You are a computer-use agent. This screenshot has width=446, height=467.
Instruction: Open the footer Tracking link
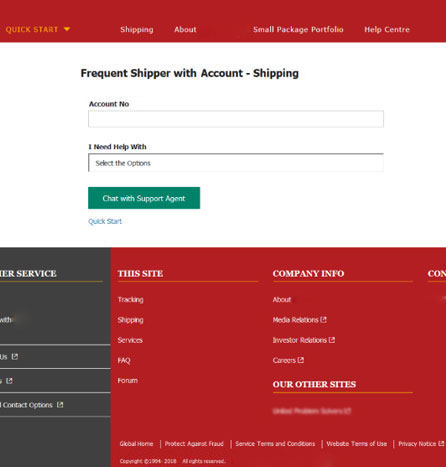tap(130, 300)
